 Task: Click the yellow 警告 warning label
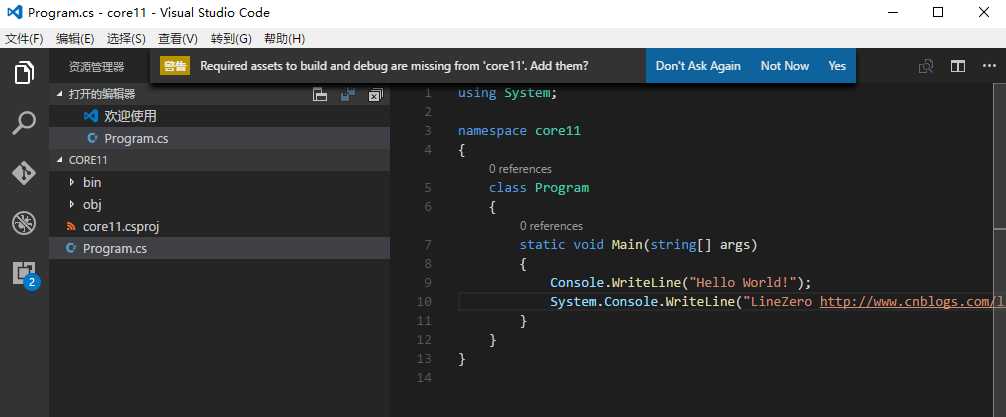click(175, 66)
